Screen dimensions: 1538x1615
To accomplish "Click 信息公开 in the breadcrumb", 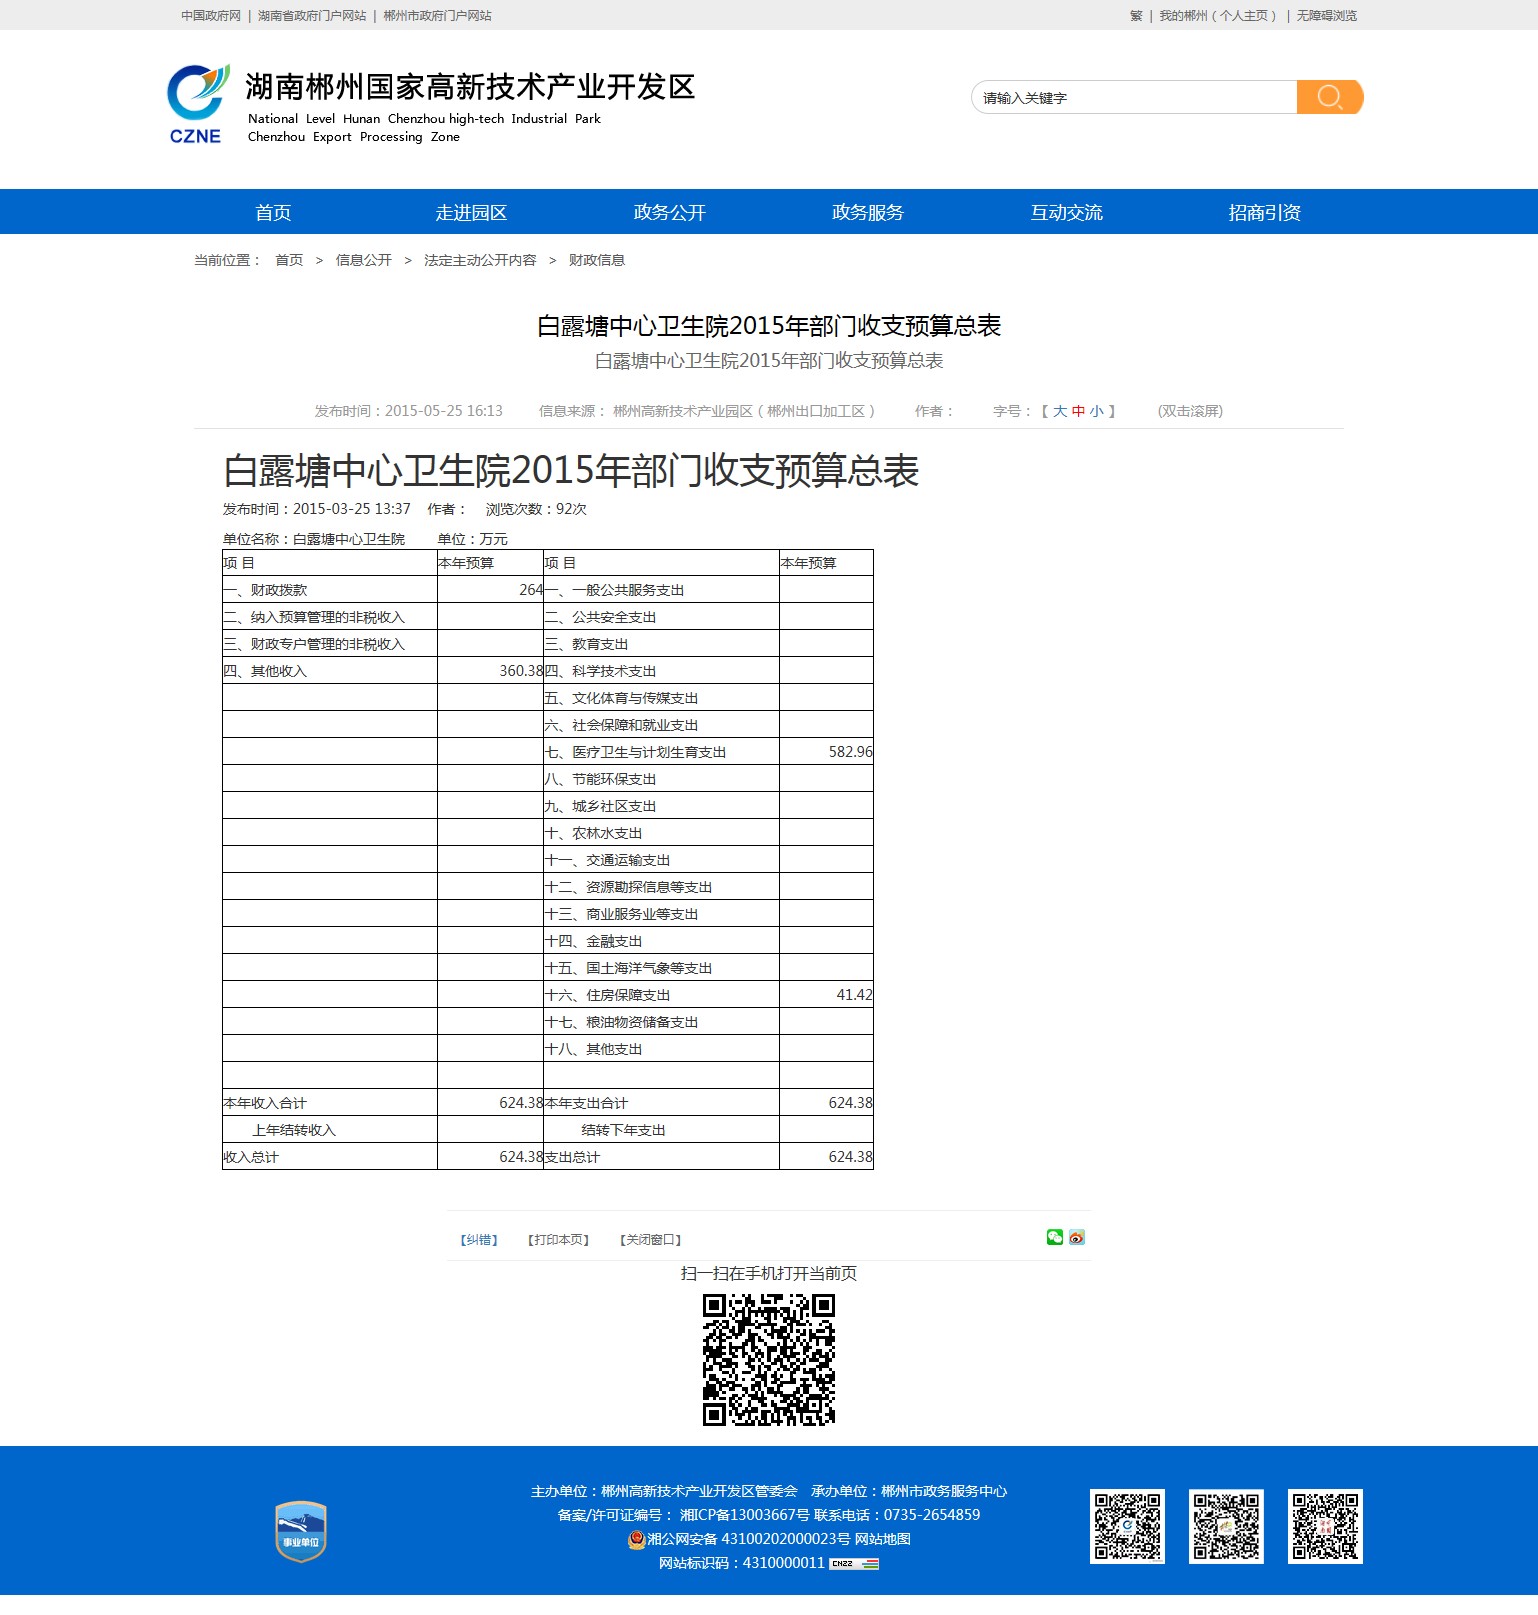I will point(364,260).
